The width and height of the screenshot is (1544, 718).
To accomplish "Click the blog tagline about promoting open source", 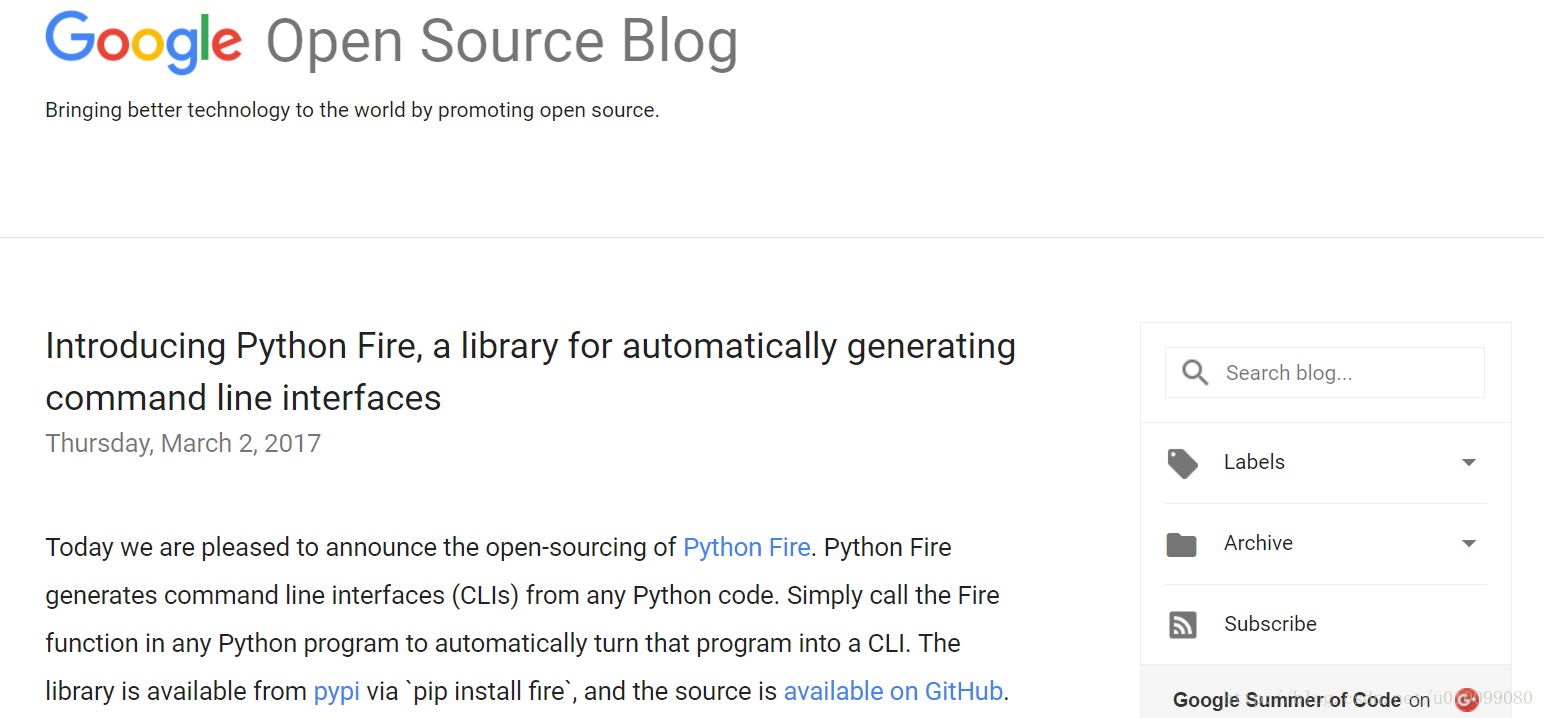I will [352, 110].
